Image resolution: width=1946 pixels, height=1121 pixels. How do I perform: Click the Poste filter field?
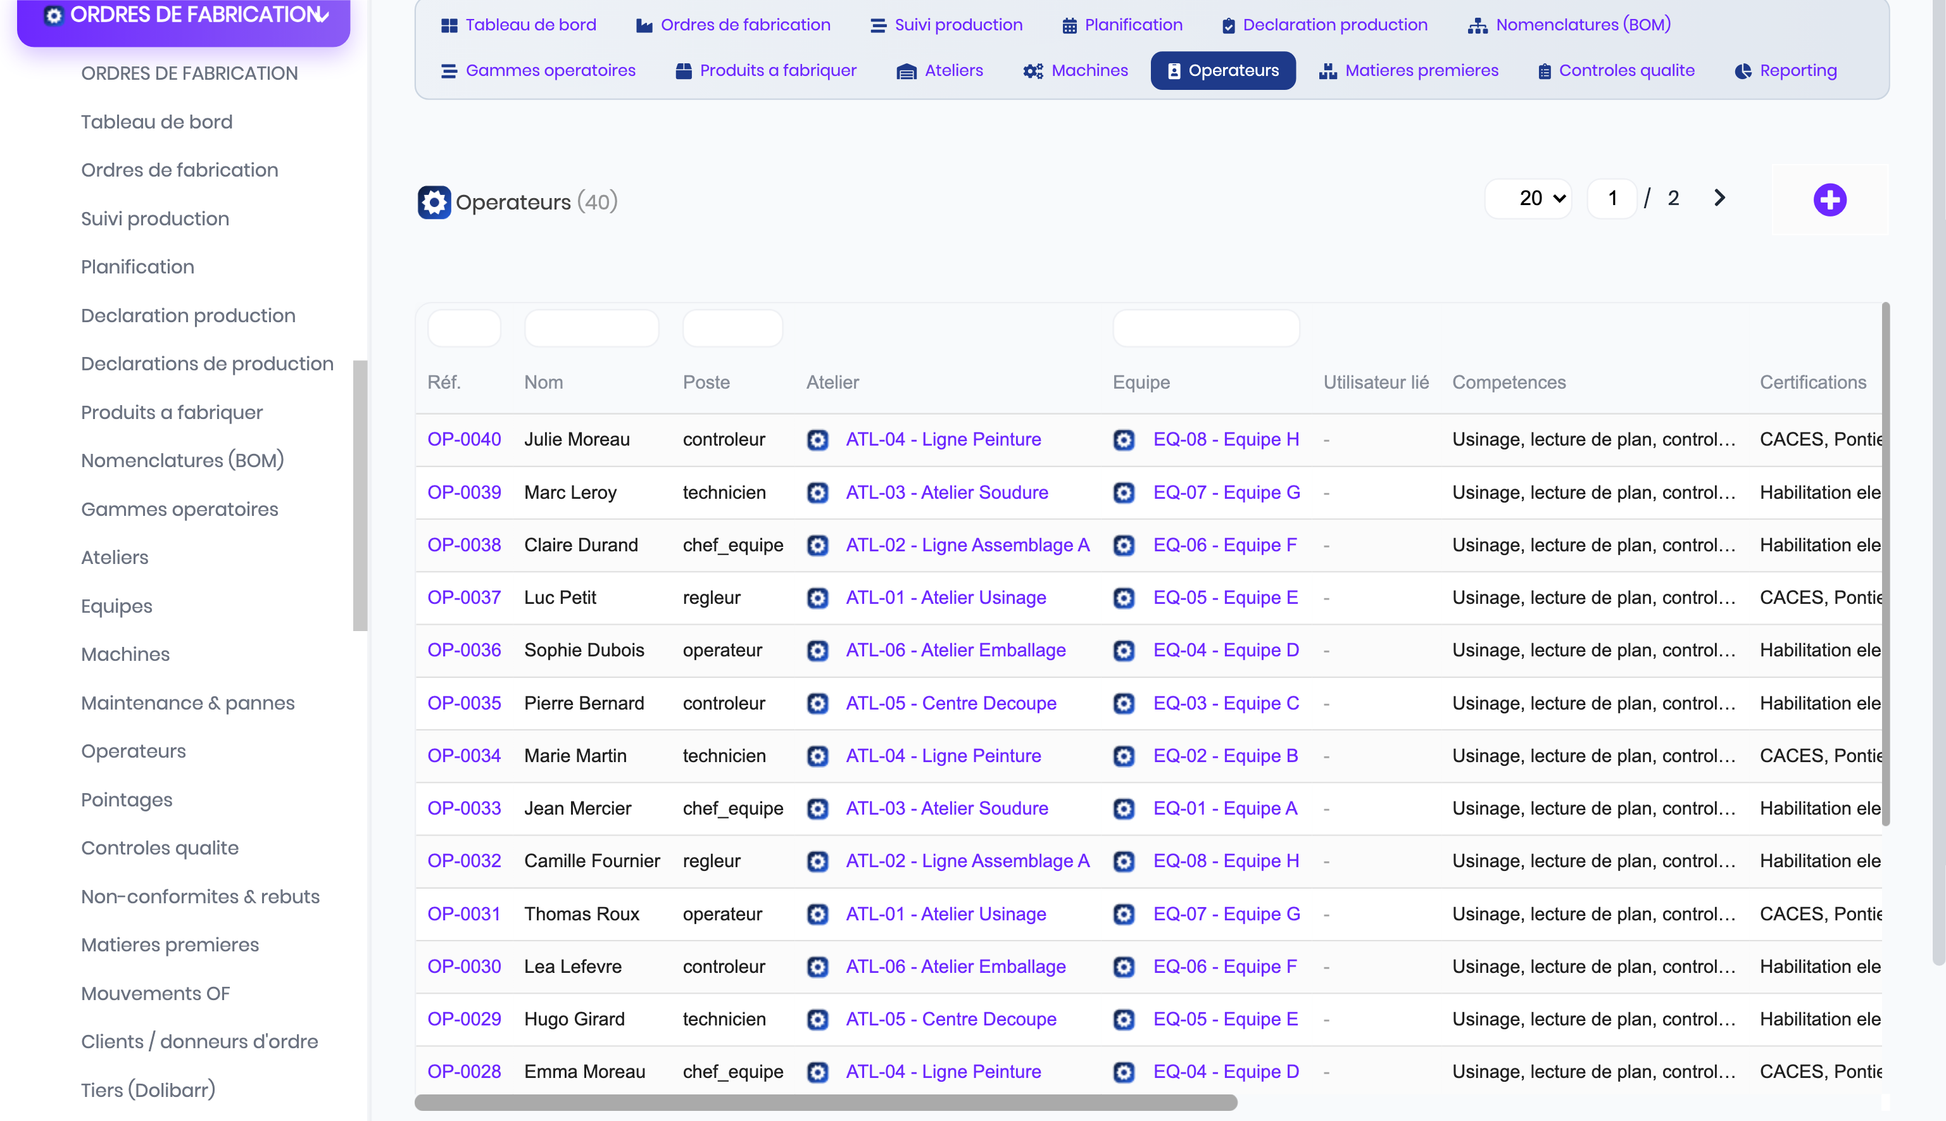tap(733, 328)
